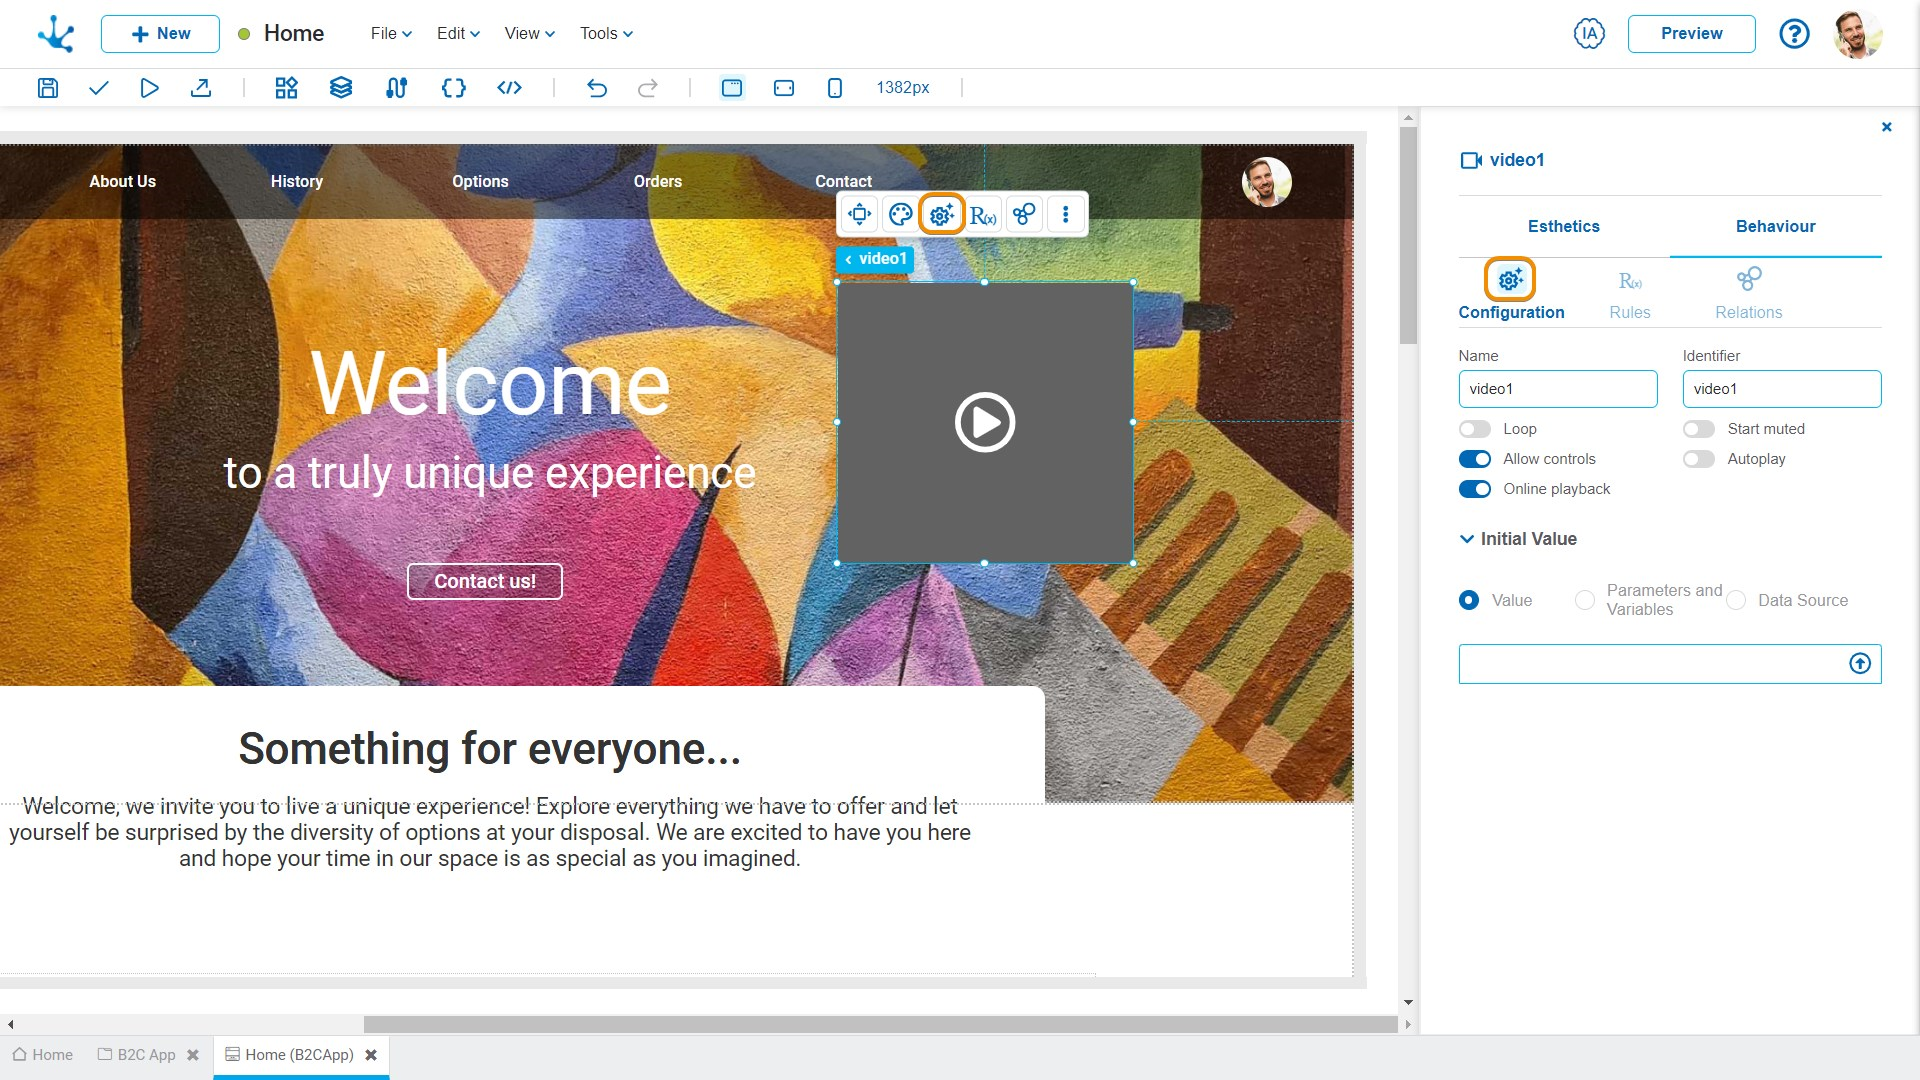This screenshot has width=1920, height=1080.
Task: Collapse the Initial Value section
Action: coord(1467,539)
